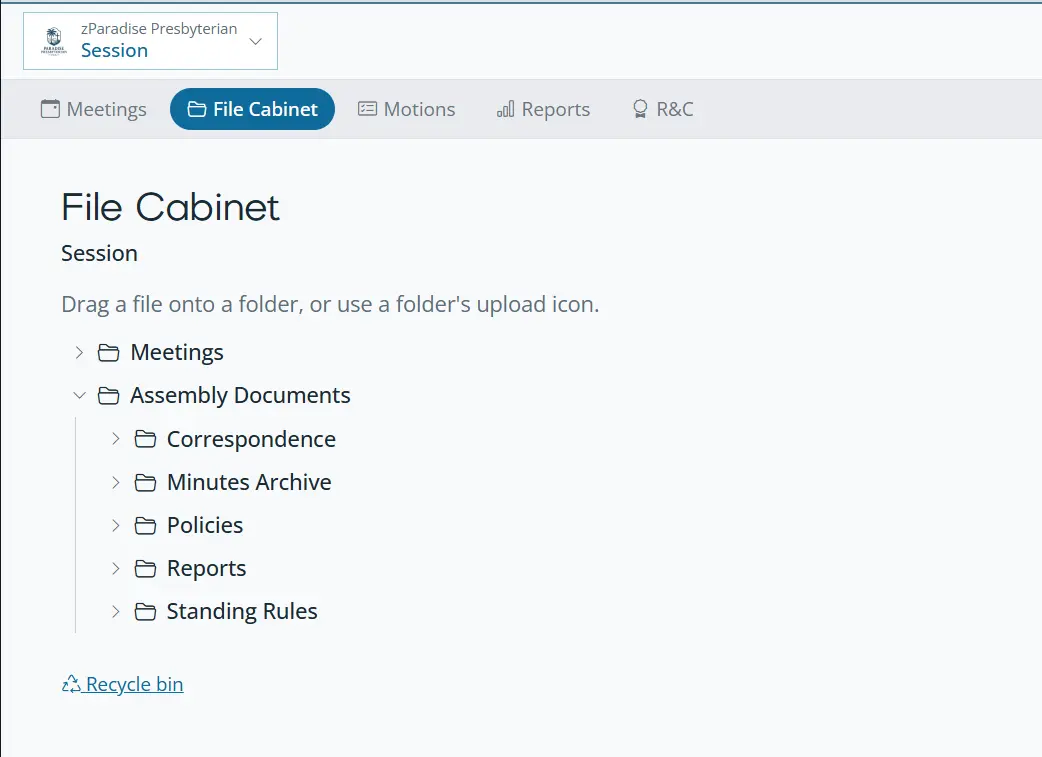This screenshot has height=757, width=1042.
Task: Go to the Reports tab in navigation
Action: pyautogui.click(x=543, y=109)
